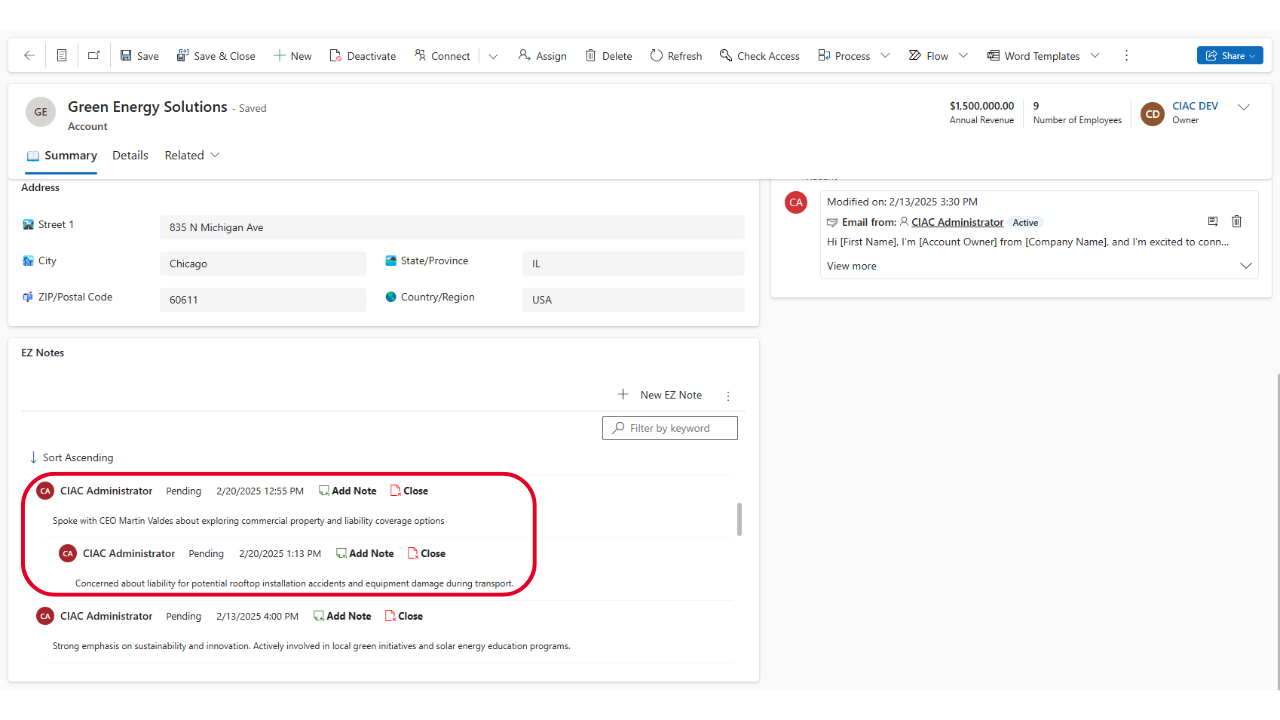
Task: Click the EZ Notes vertical scrollbar
Action: tap(740, 519)
